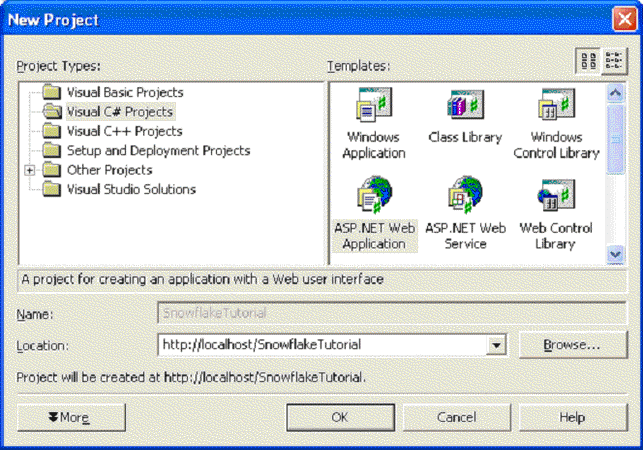Click the OK button
Image resolution: width=643 pixels, height=450 pixels.
point(340,417)
